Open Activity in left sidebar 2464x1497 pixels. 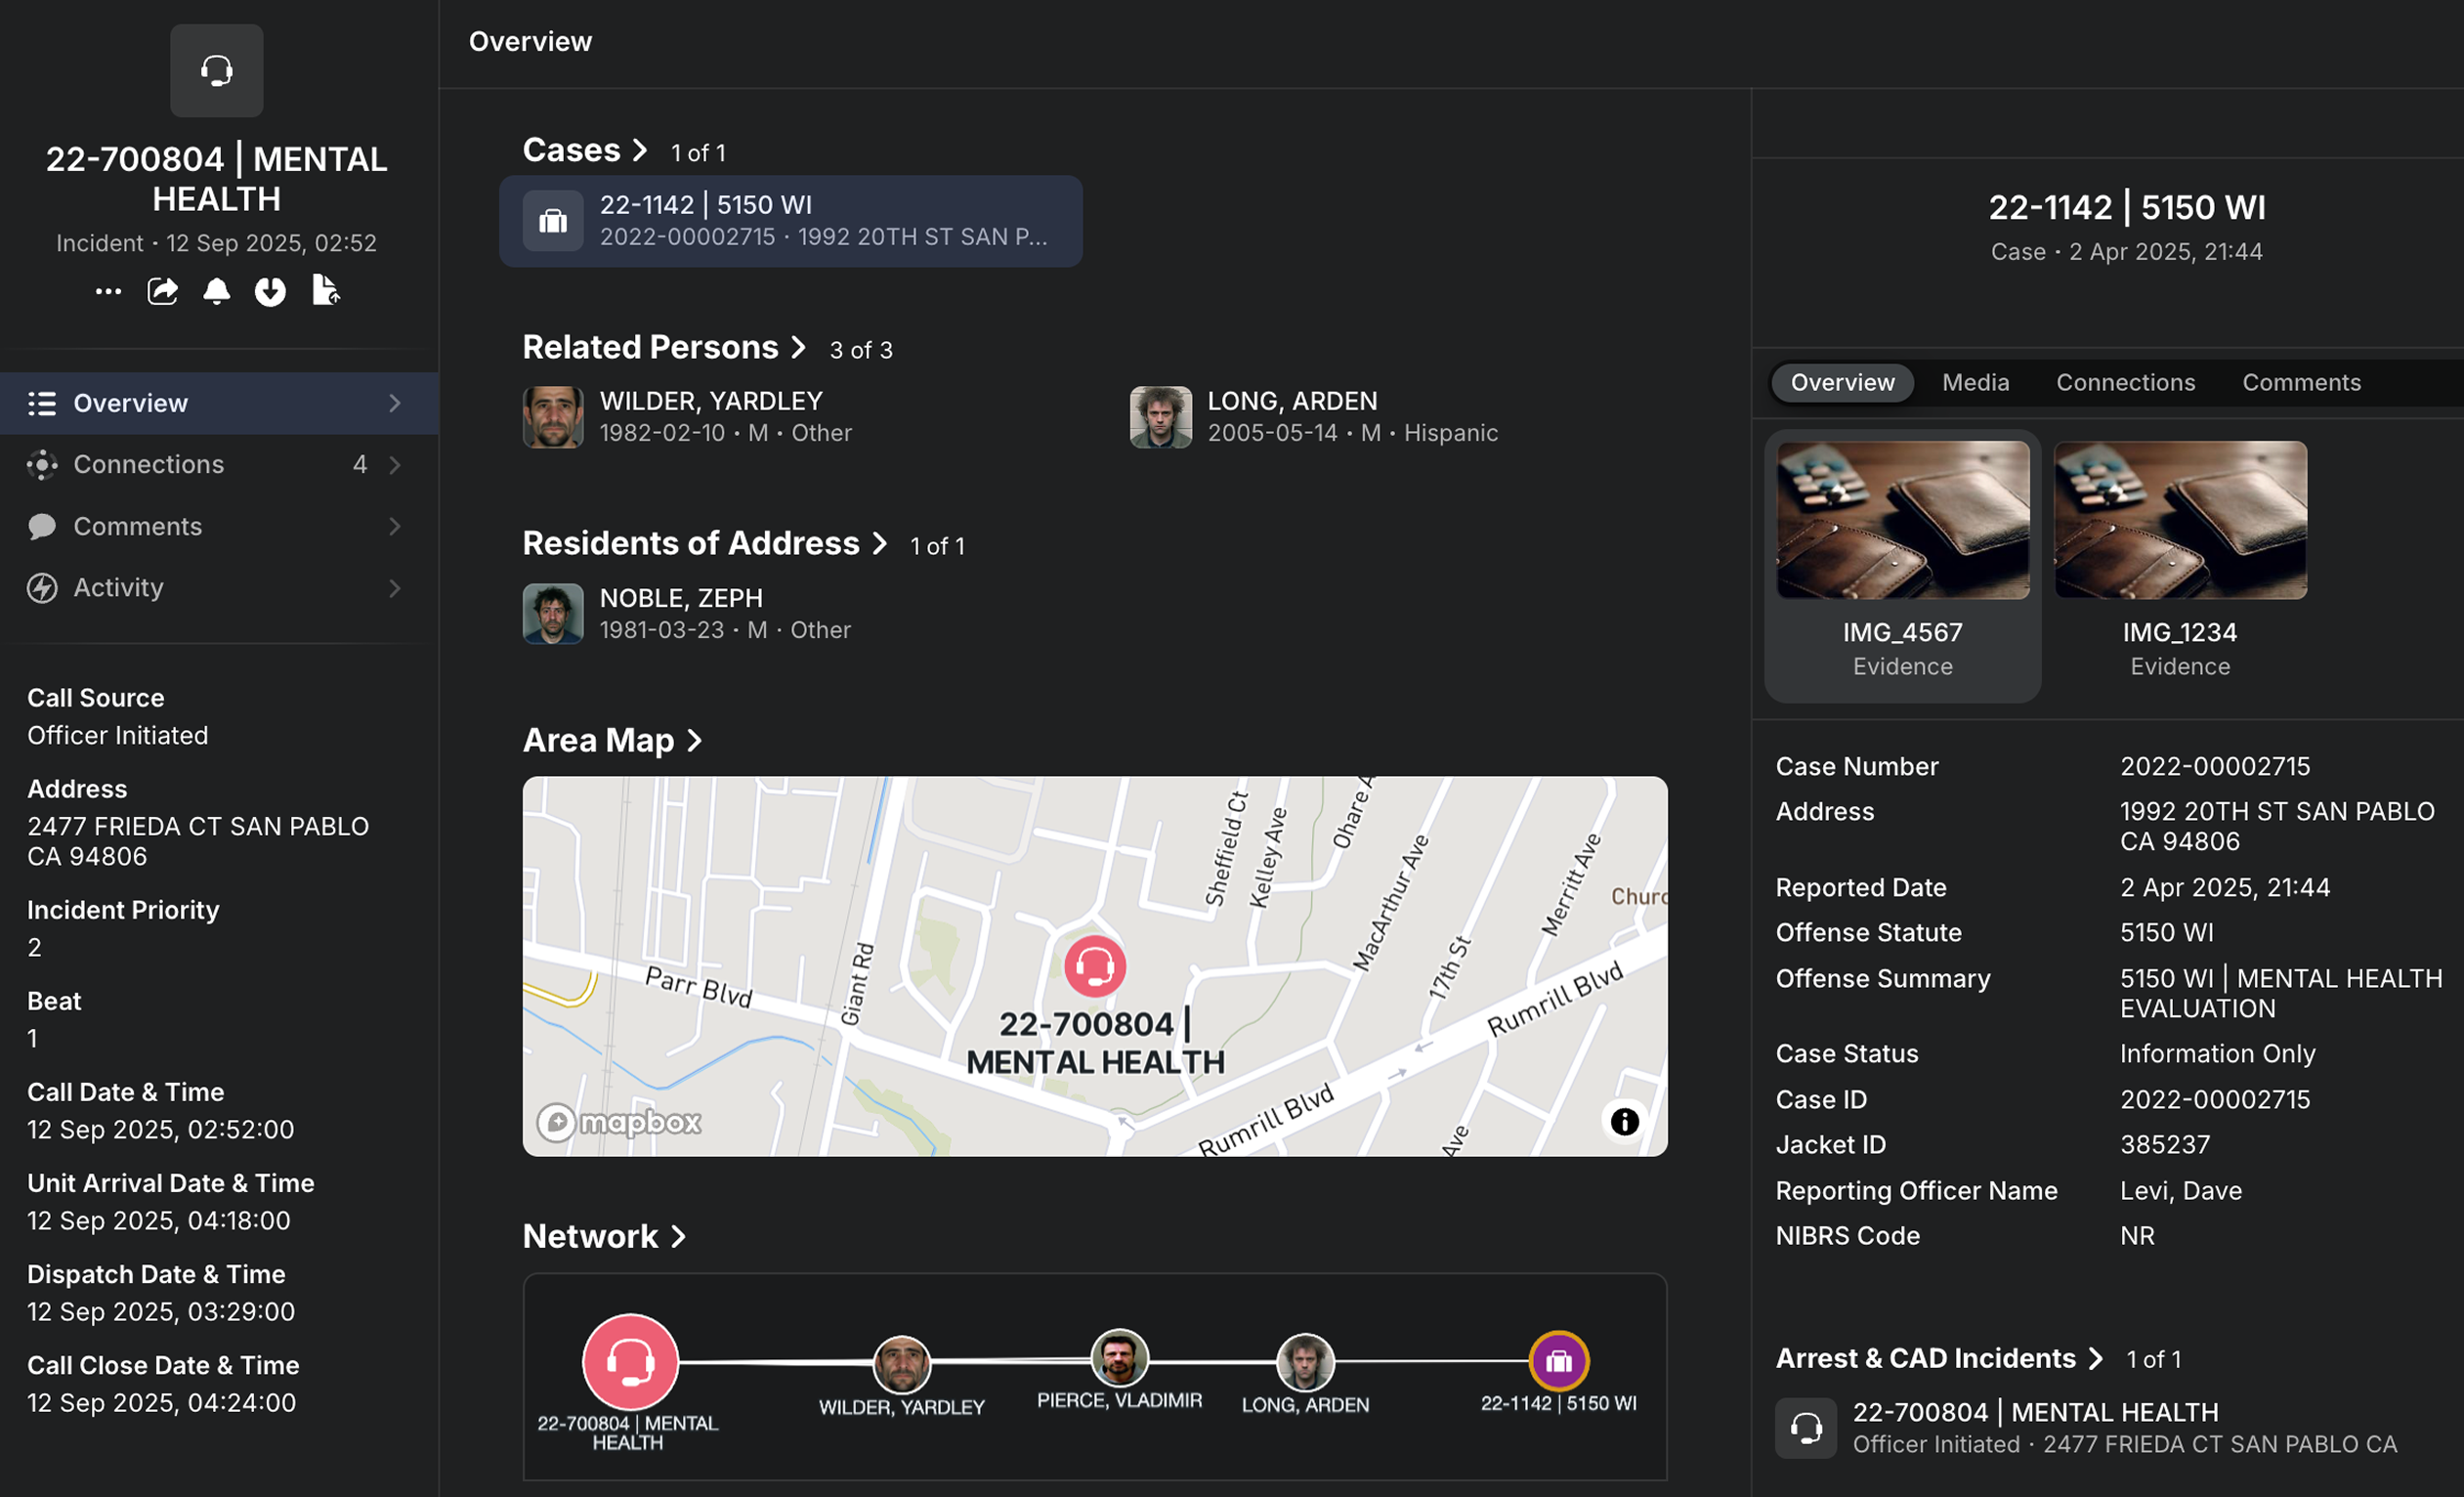point(118,587)
